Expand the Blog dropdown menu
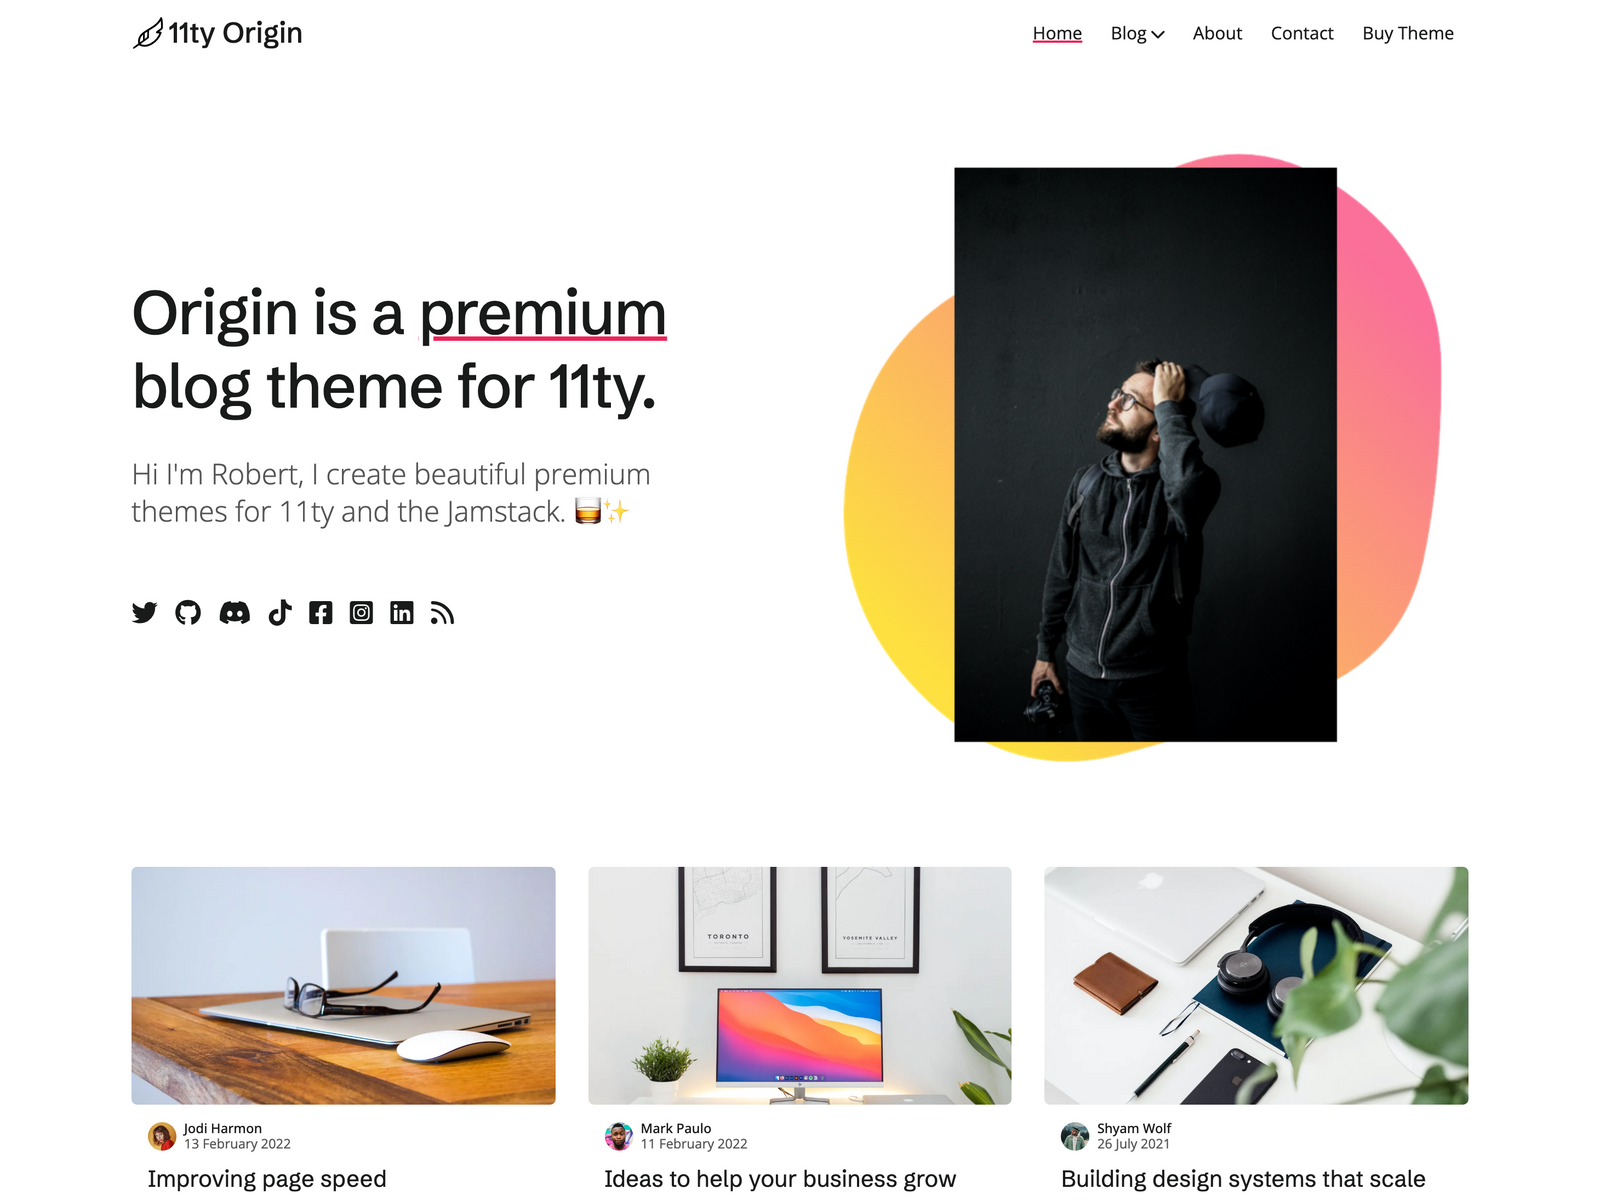1600x1200 pixels. coord(1137,33)
